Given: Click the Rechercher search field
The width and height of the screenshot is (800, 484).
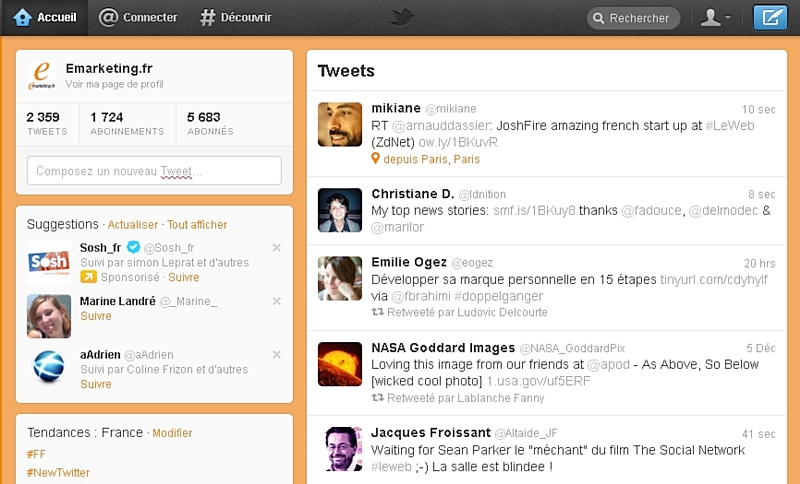Looking at the screenshot, I should [633, 18].
